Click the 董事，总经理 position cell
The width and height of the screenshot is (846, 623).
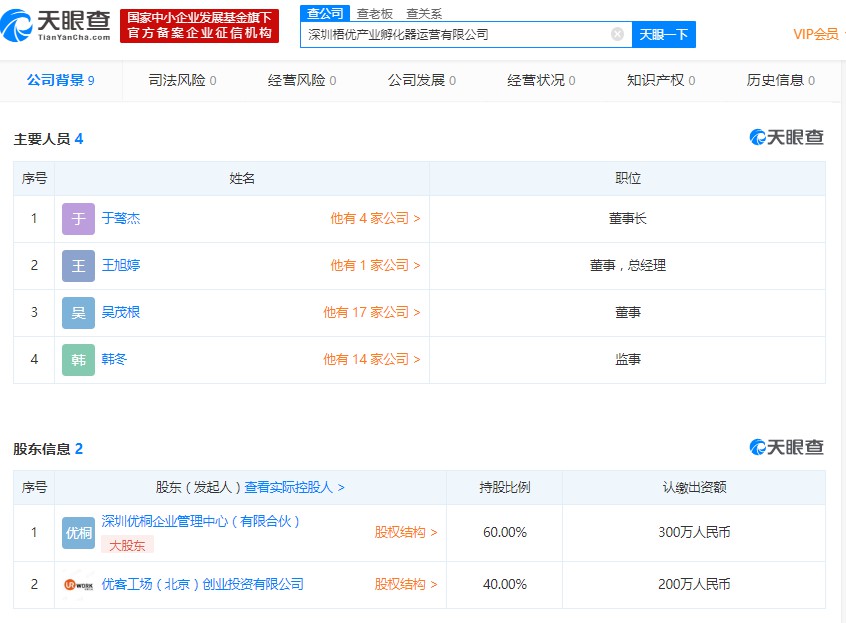click(x=627, y=265)
